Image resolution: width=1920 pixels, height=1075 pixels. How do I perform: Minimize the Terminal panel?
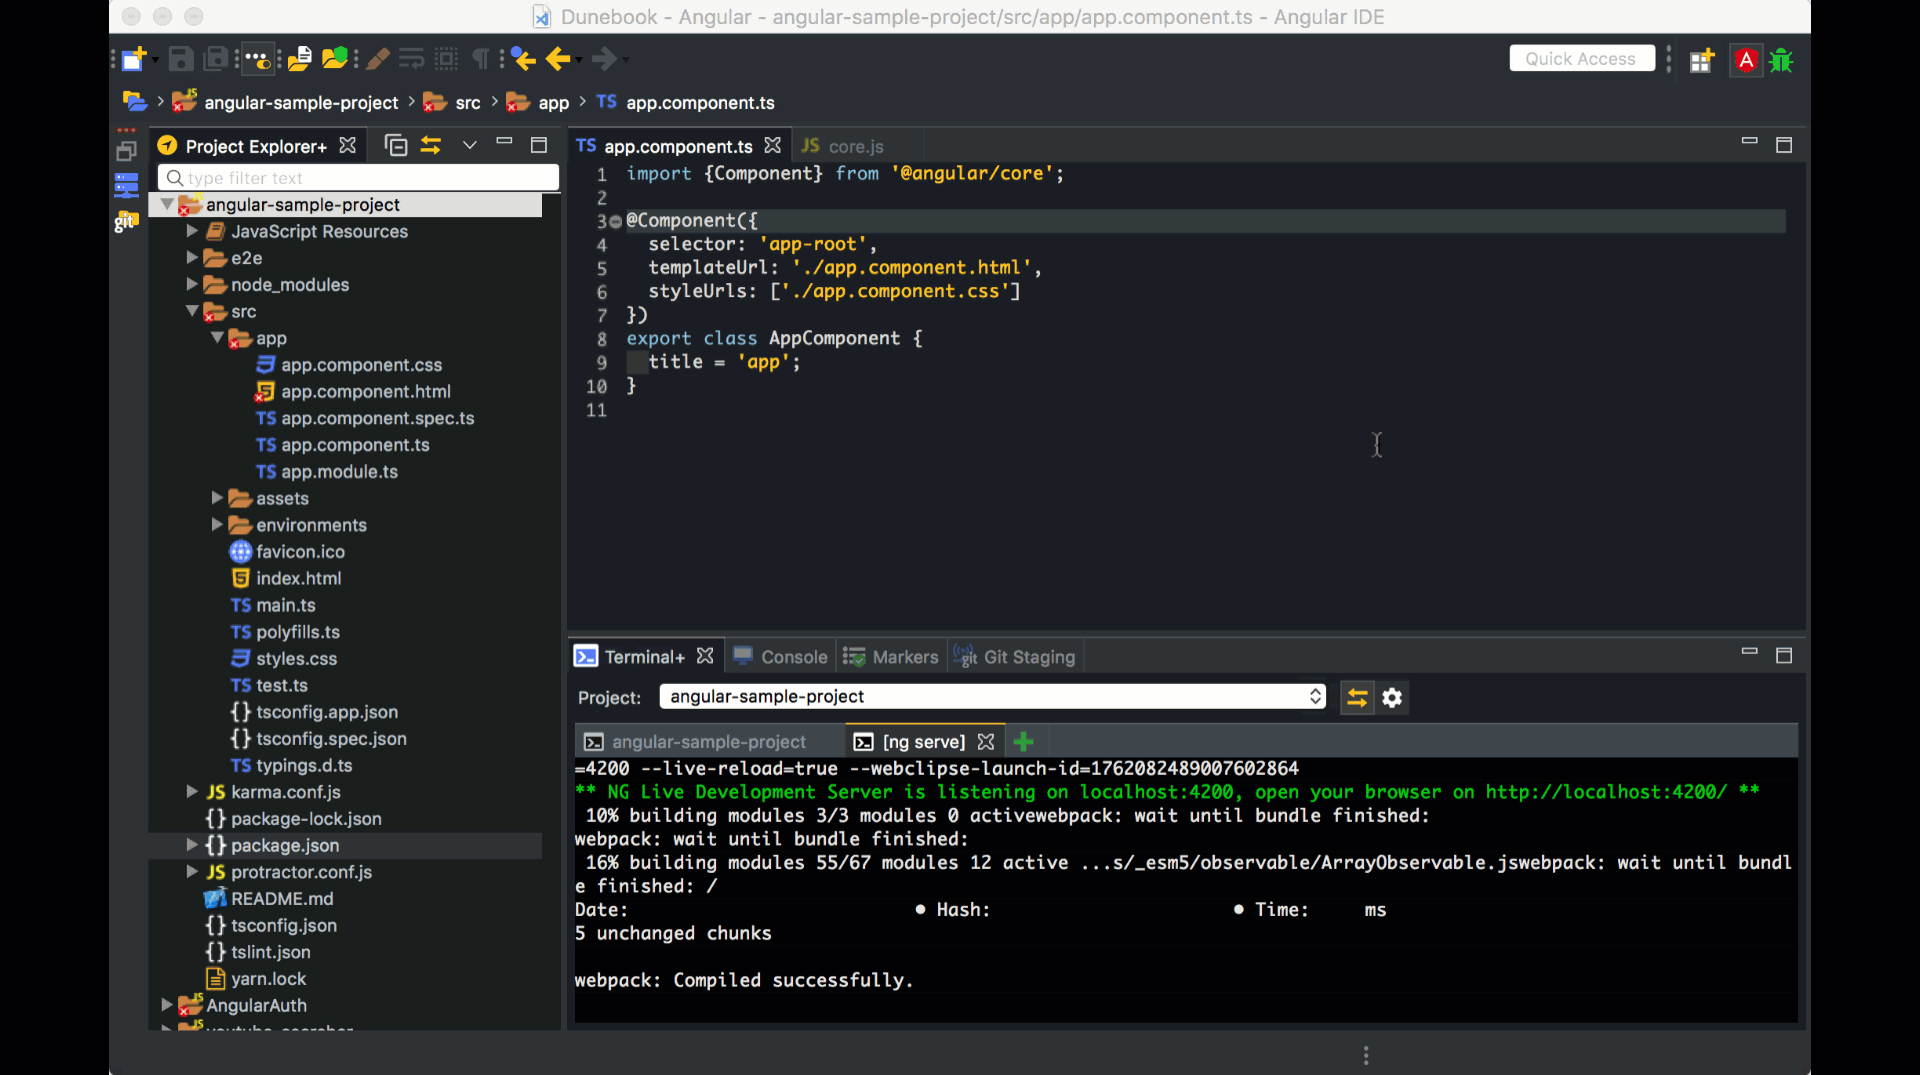pyautogui.click(x=1749, y=651)
